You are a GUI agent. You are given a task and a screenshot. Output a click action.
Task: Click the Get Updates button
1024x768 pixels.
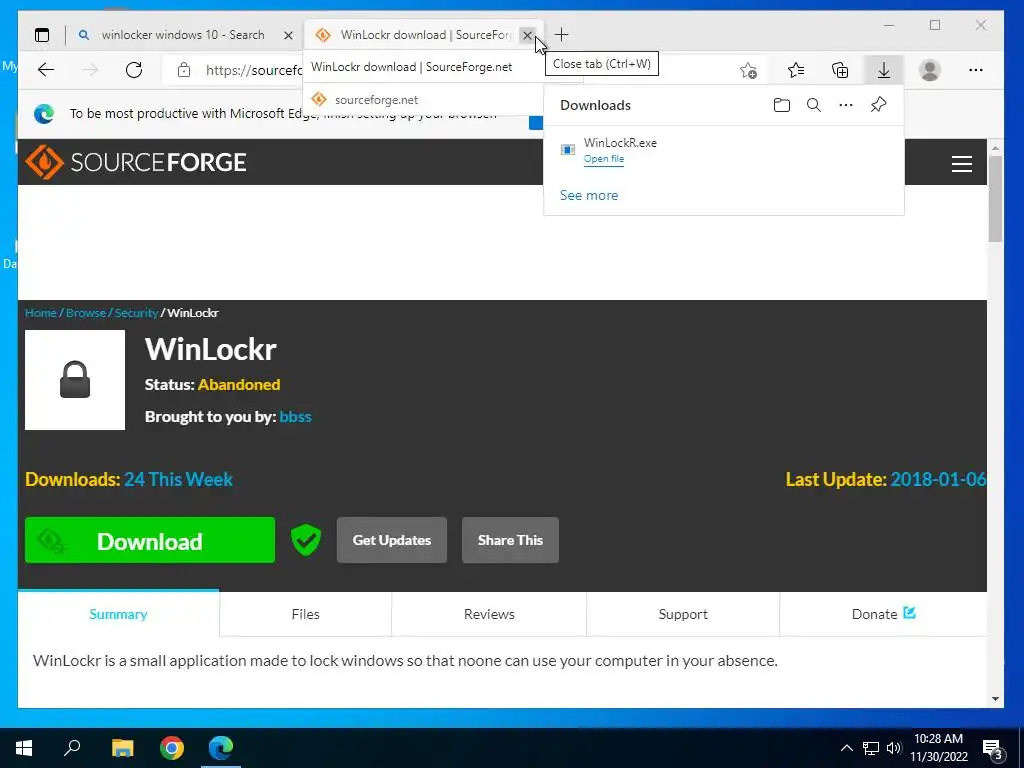point(392,540)
